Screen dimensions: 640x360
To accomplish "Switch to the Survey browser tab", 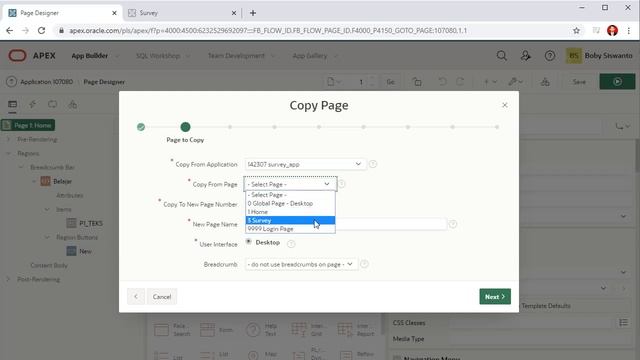I will (x=182, y=13).
